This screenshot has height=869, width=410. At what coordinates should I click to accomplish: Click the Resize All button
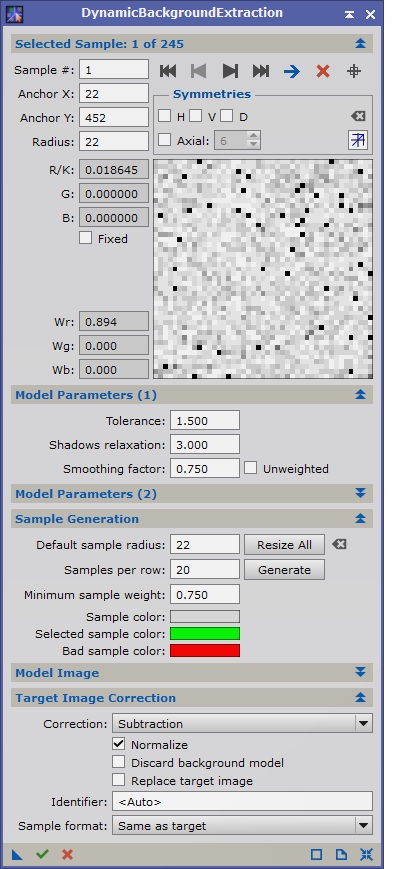(x=284, y=545)
